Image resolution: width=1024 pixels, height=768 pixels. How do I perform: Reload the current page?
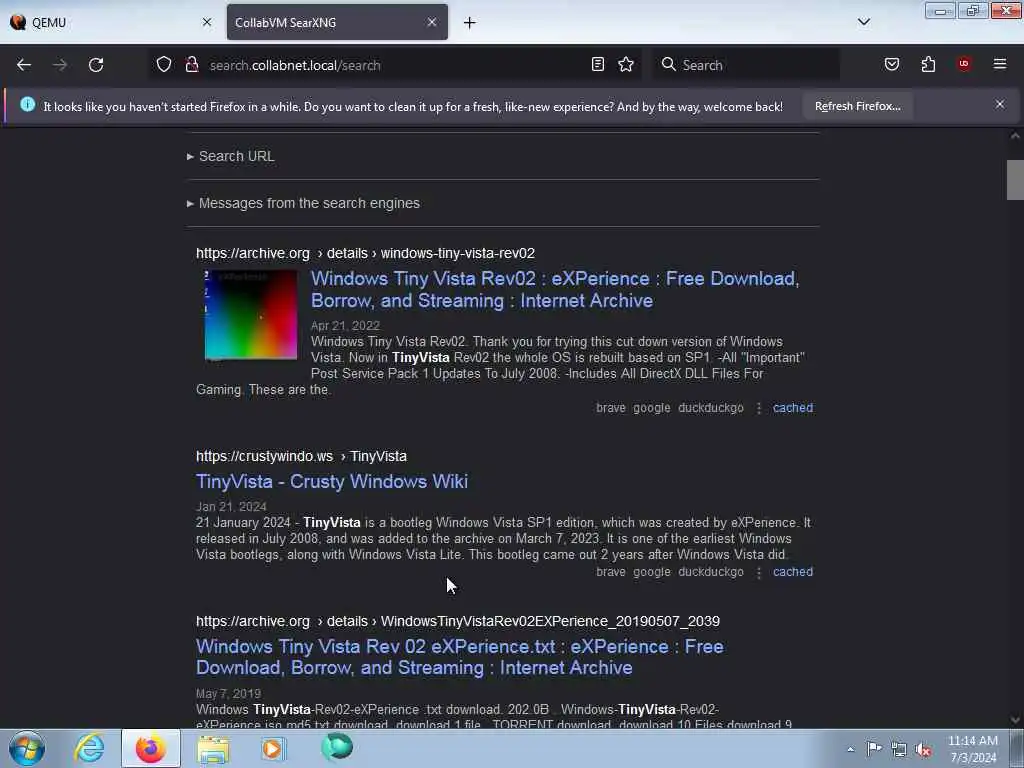click(x=96, y=65)
